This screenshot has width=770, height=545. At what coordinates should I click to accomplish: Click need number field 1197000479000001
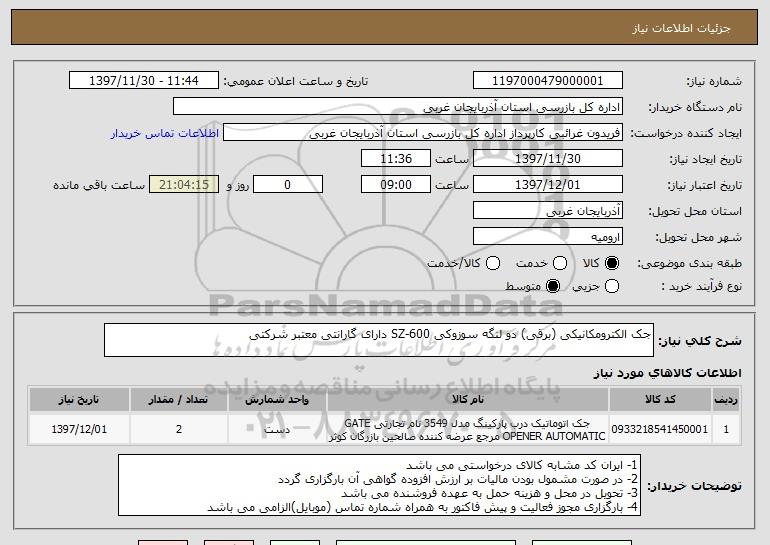coord(548,81)
